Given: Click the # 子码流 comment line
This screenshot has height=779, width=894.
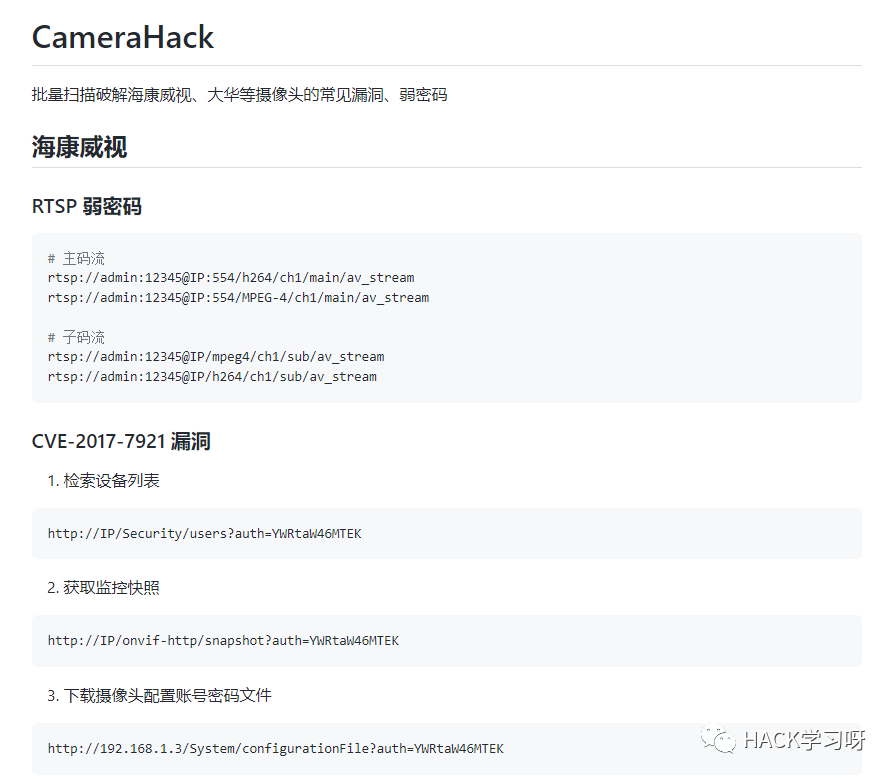Looking at the screenshot, I should point(76,337).
